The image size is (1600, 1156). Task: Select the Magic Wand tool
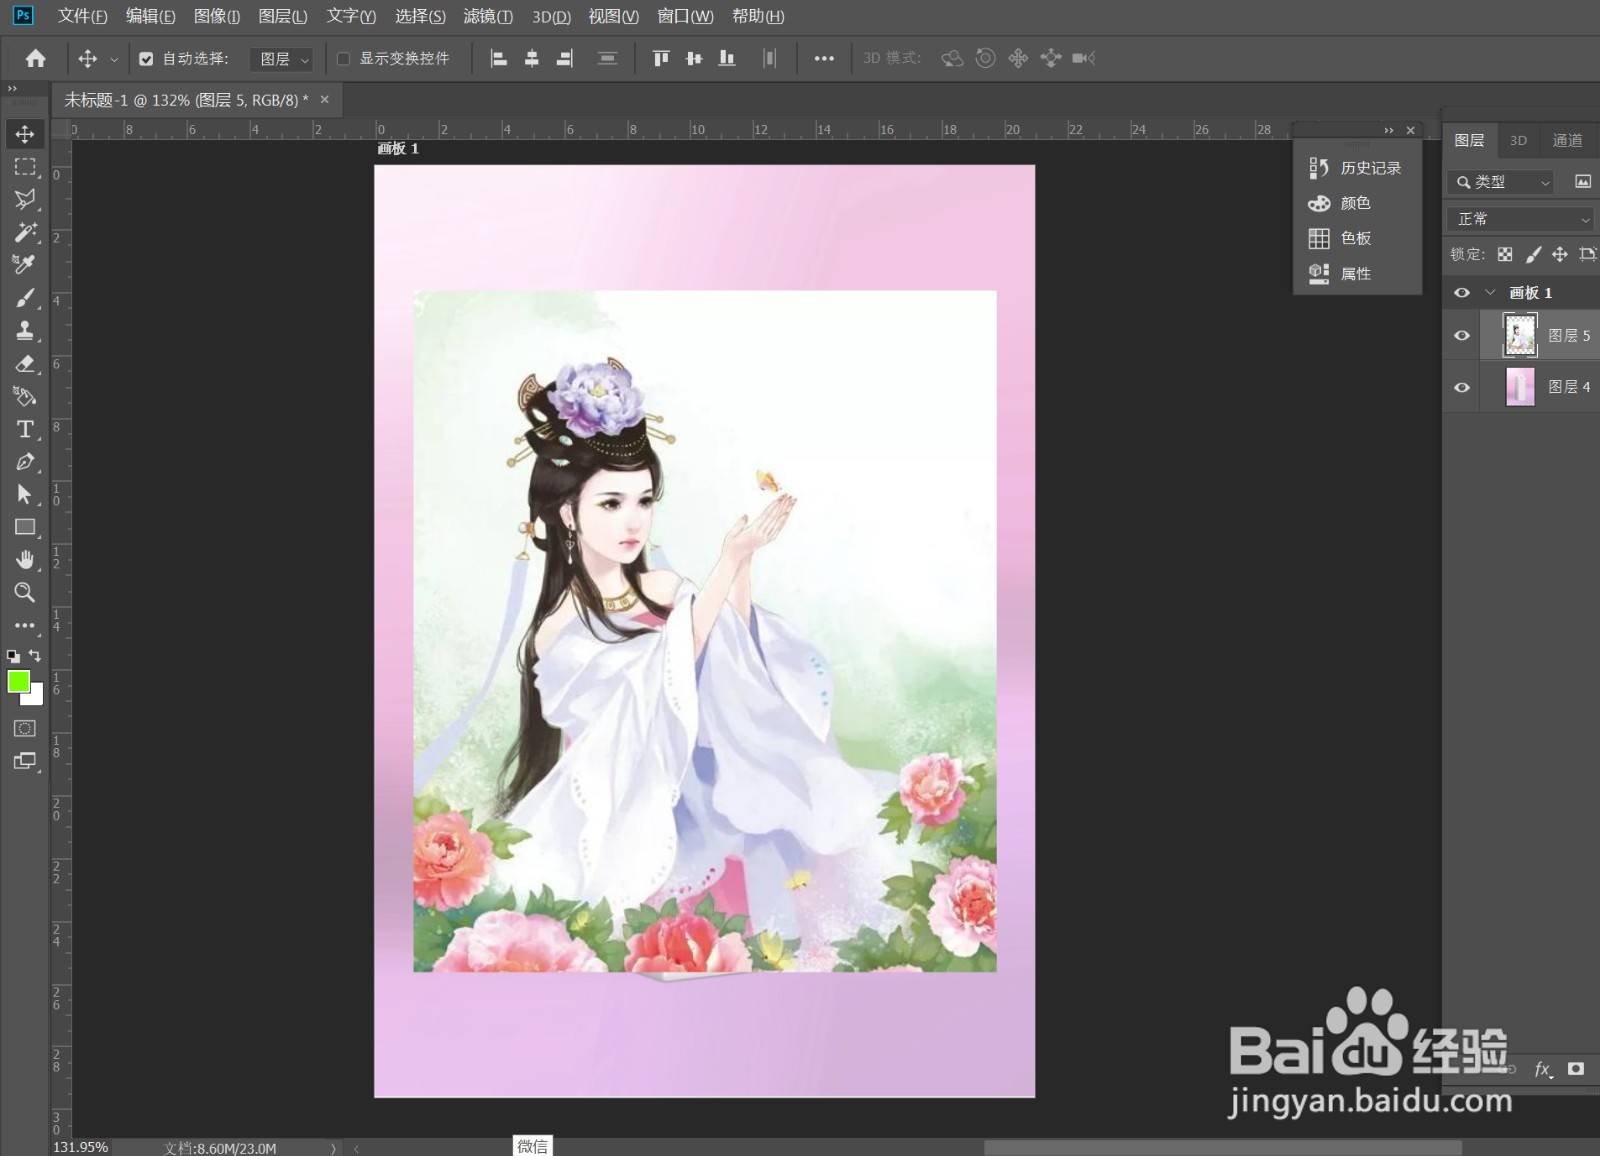(x=25, y=232)
